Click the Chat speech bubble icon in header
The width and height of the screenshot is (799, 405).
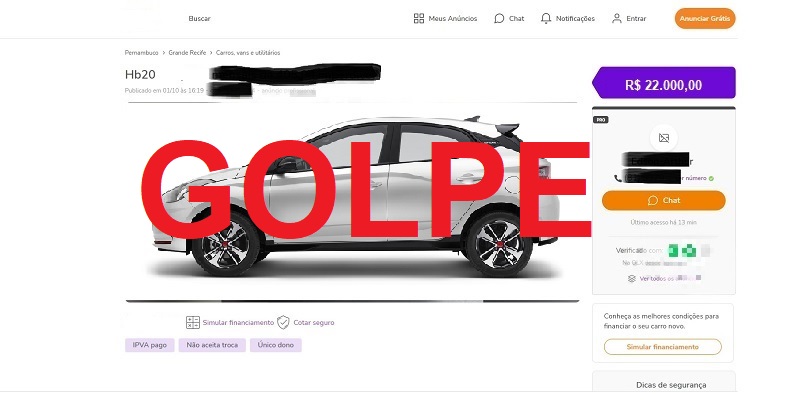tap(499, 18)
